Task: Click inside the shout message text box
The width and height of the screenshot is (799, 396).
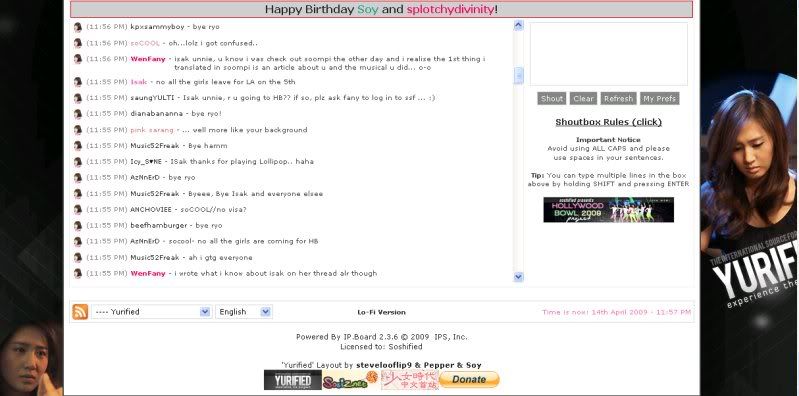Action: [x=608, y=54]
